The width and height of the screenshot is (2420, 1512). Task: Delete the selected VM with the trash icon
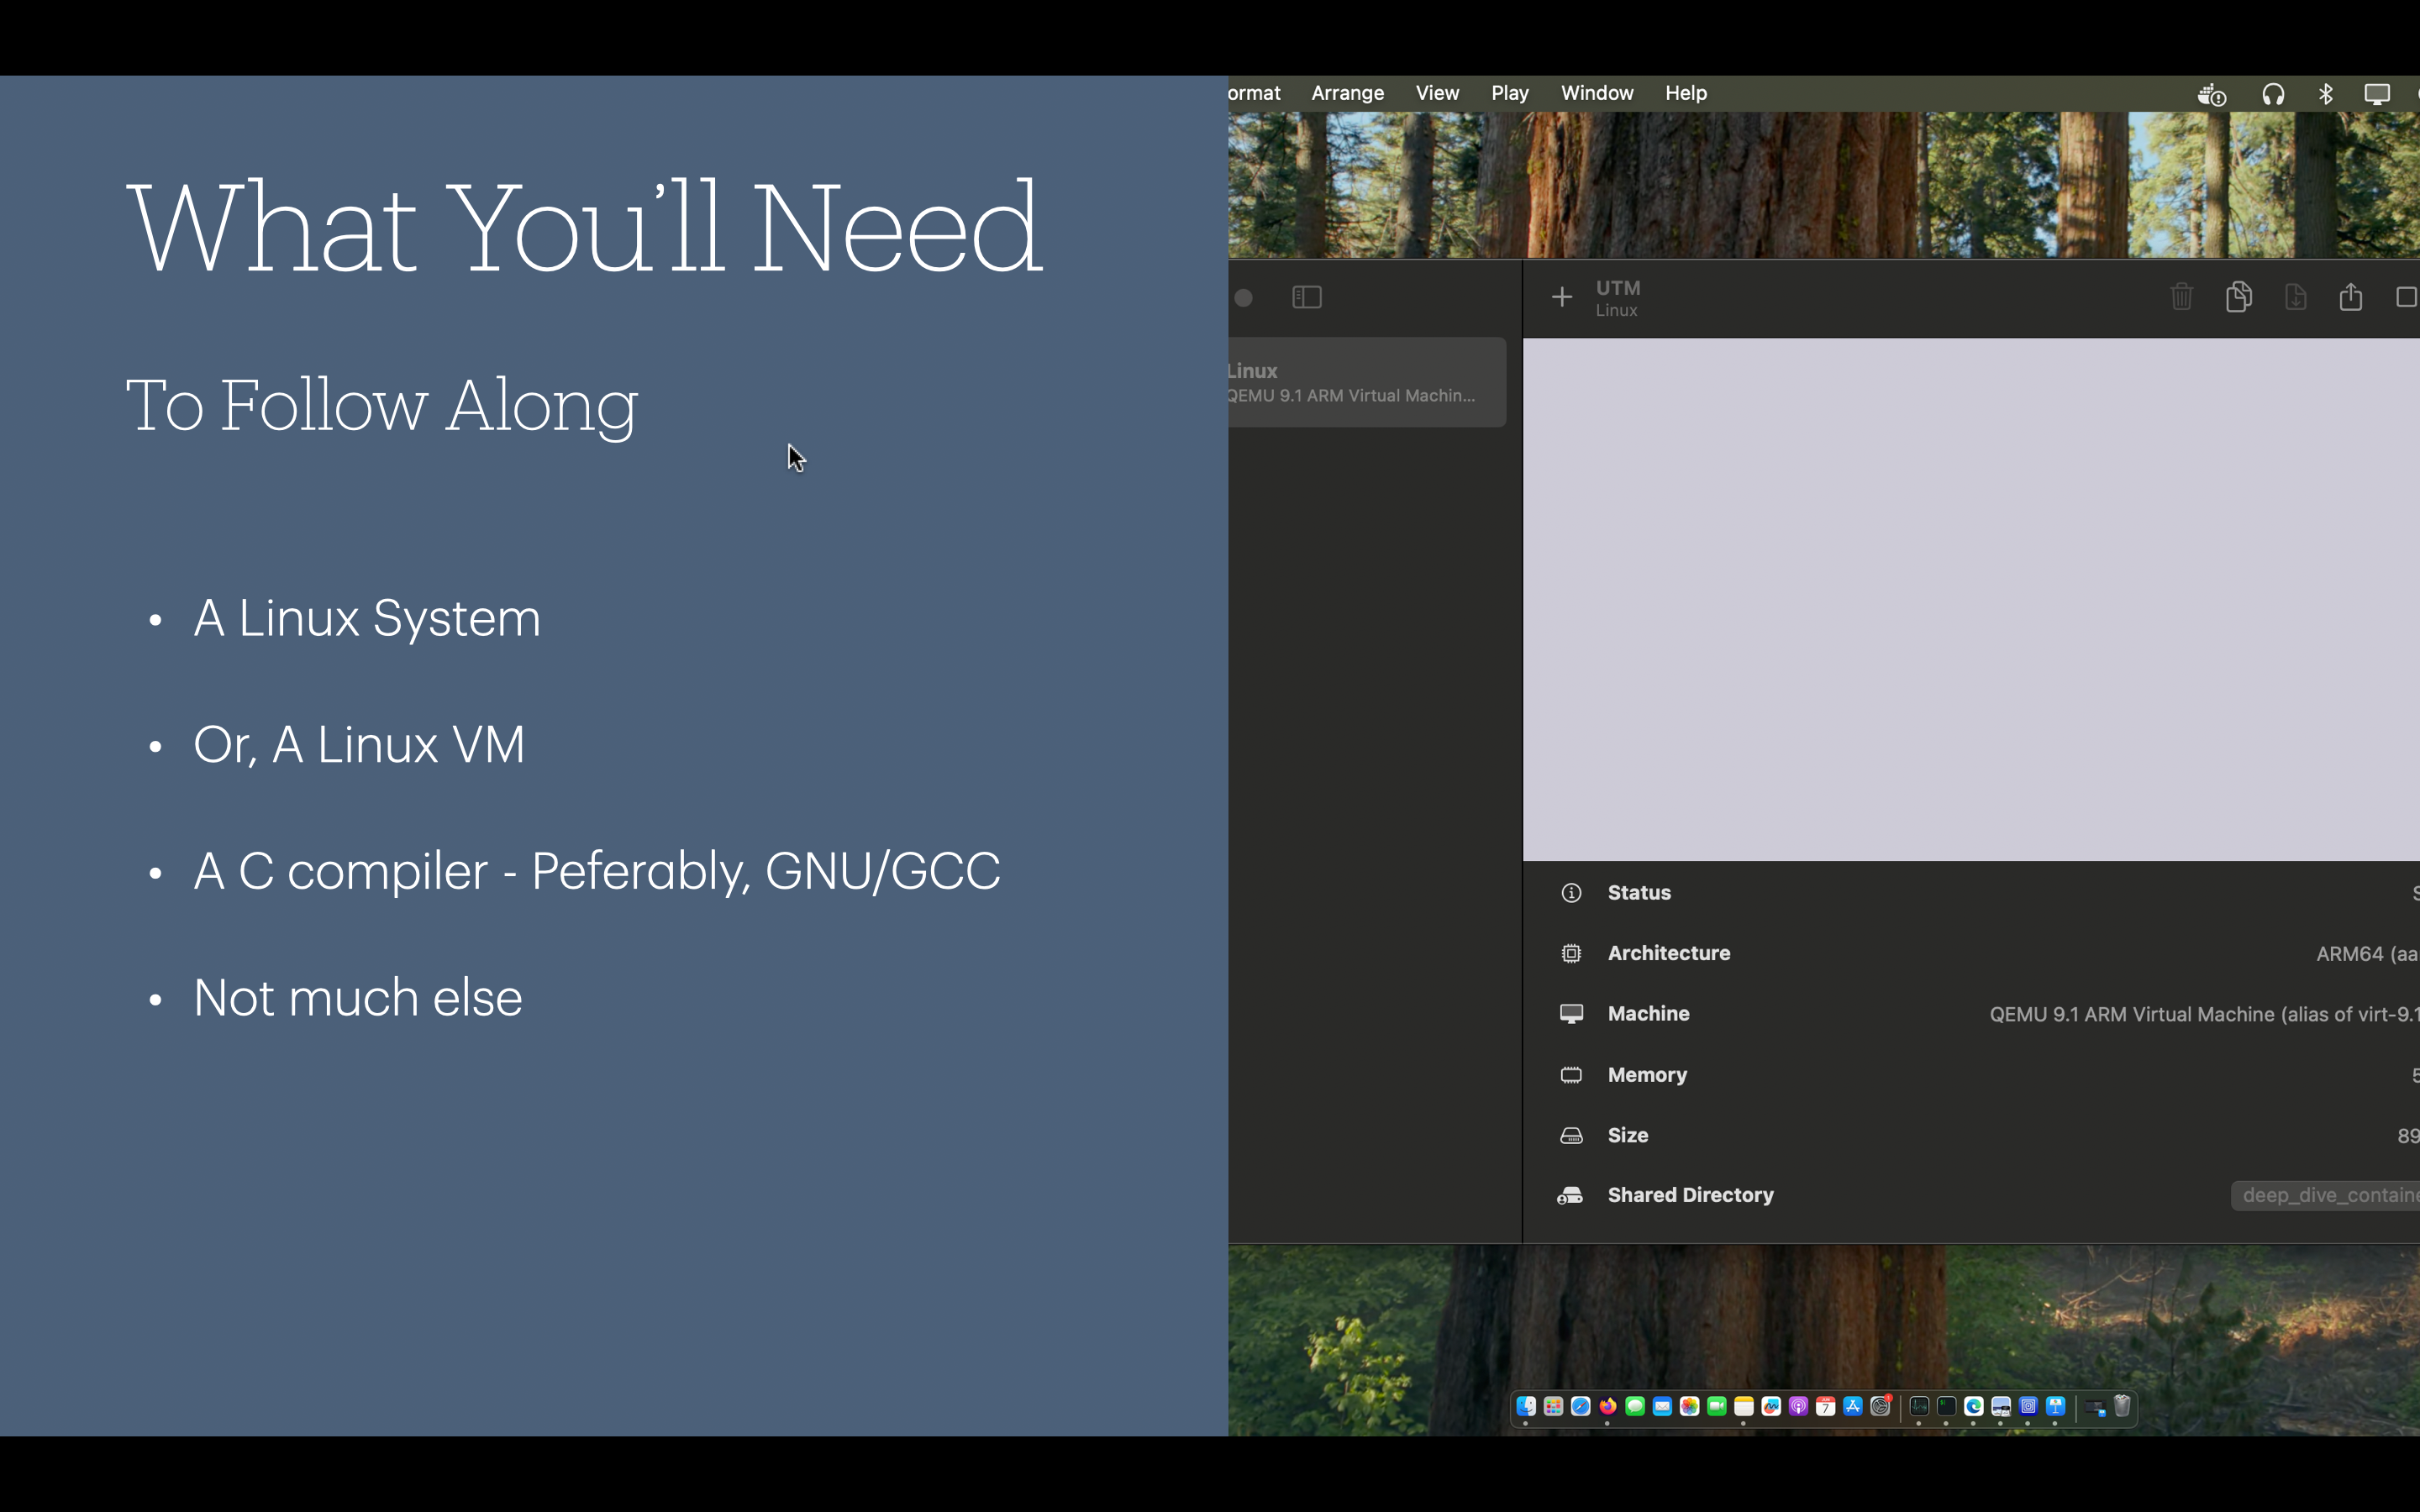[x=2181, y=297]
